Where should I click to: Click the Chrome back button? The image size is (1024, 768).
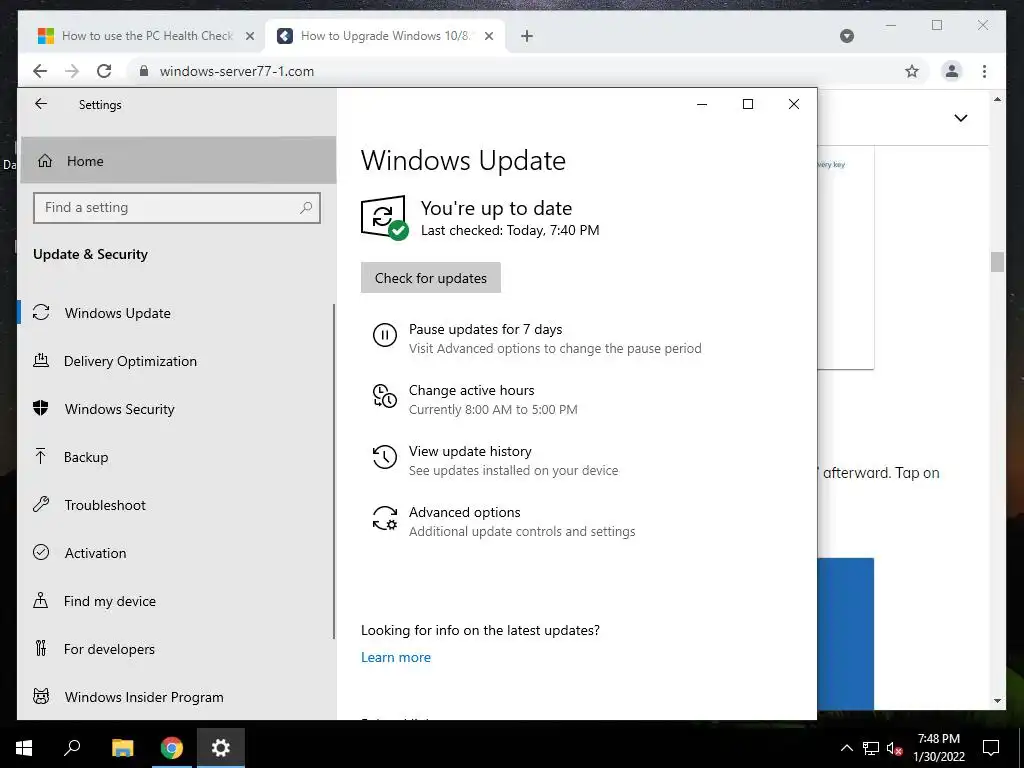pos(40,71)
